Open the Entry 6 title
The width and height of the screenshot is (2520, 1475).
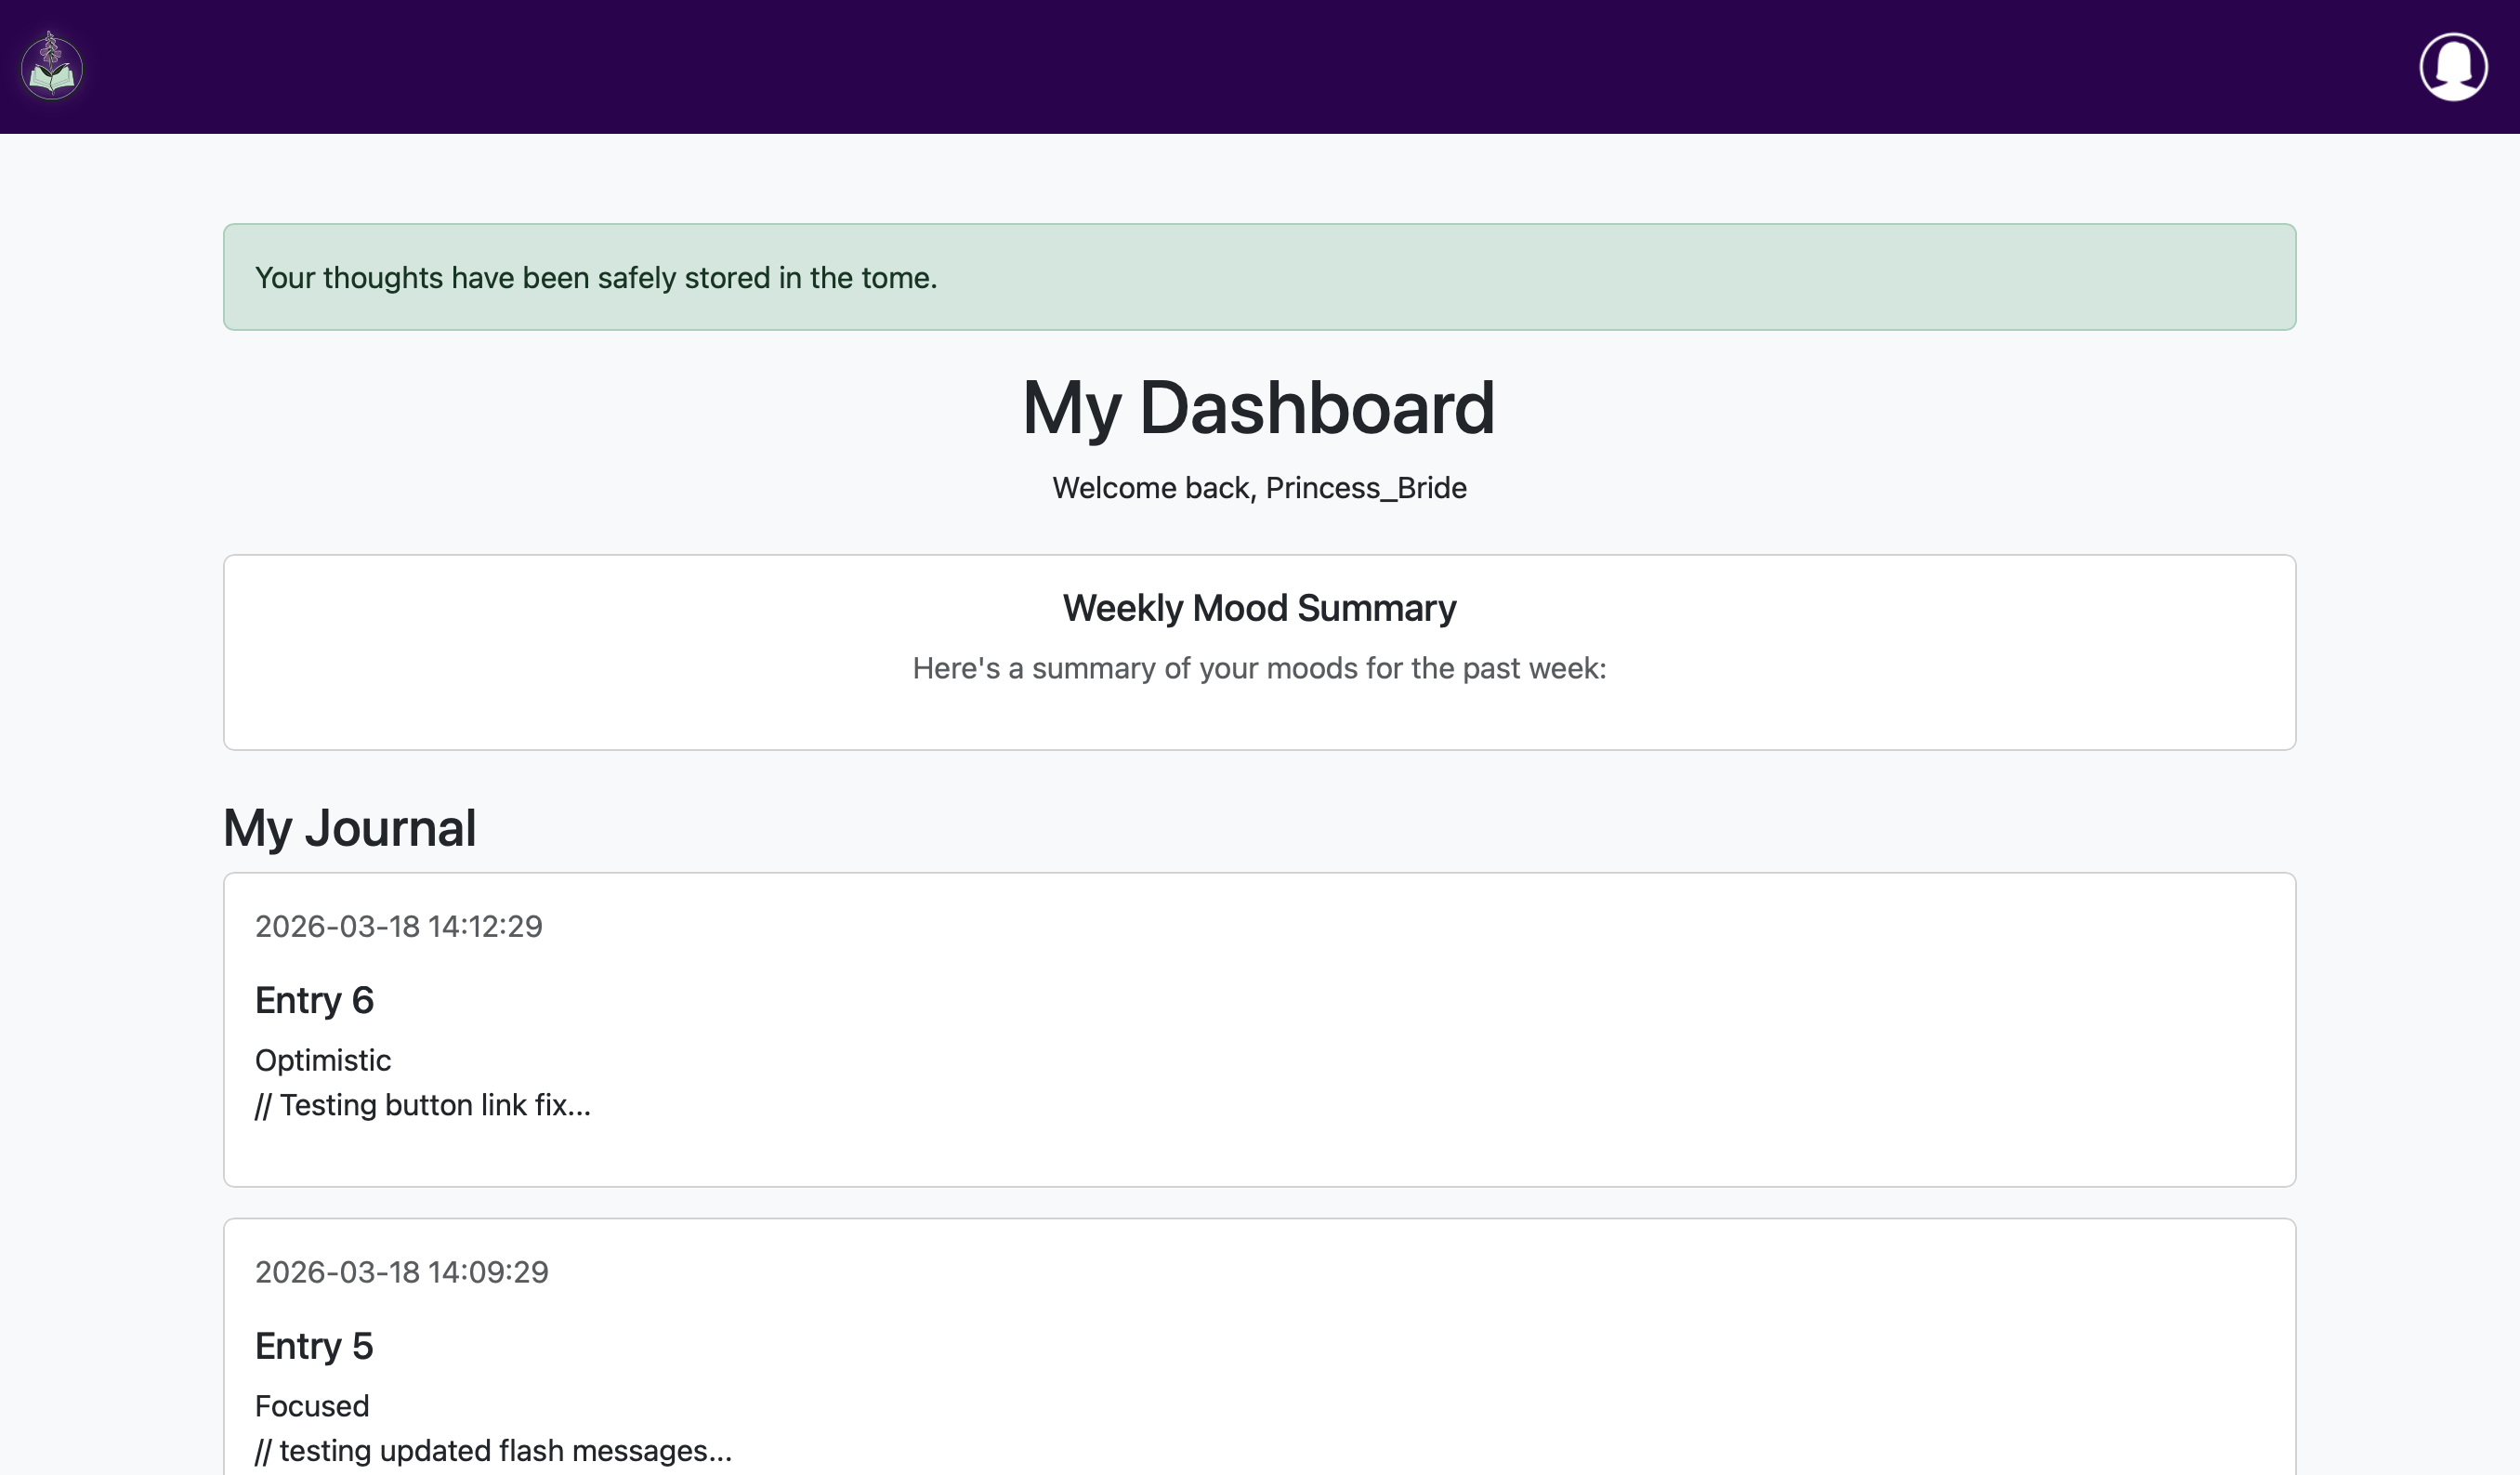click(x=314, y=1000)
